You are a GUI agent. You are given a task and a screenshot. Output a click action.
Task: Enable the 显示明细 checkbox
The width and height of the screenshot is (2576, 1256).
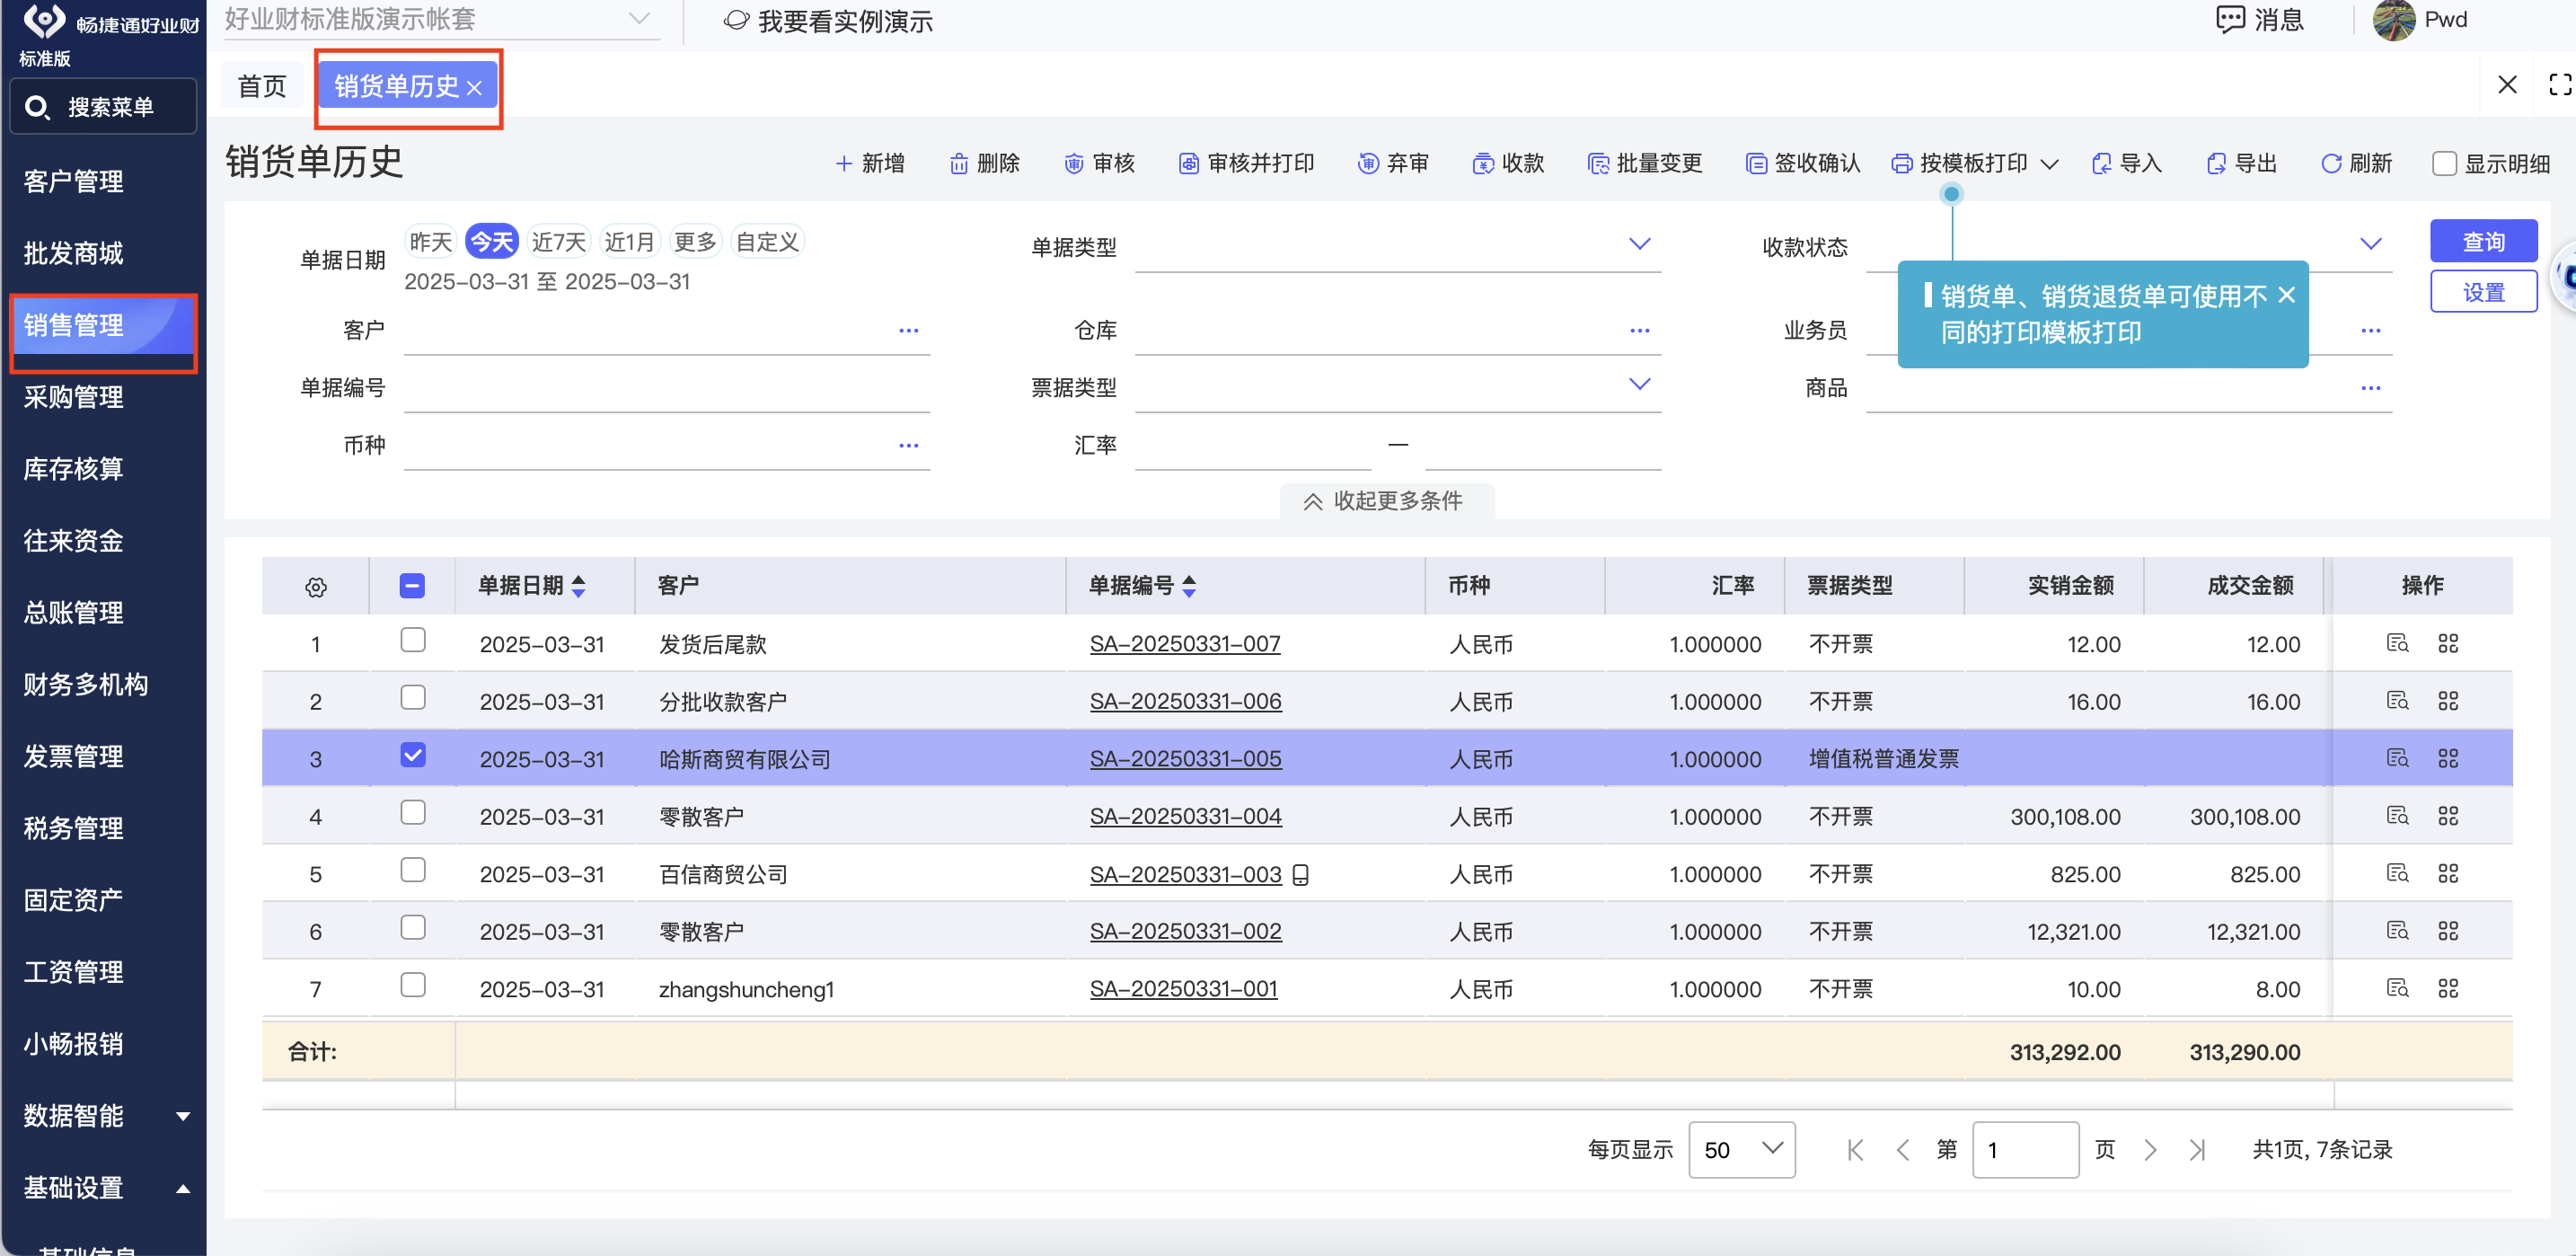click(2444, 163)
